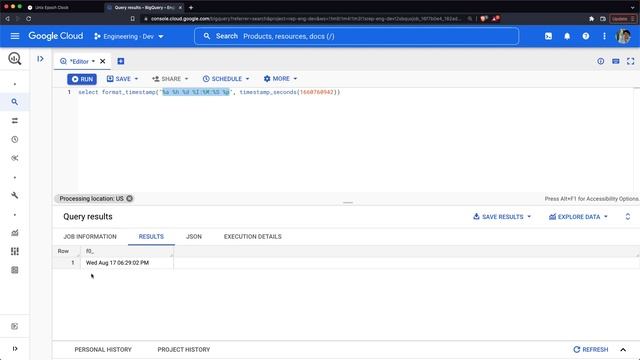
Task: Expand or collapse query results panel
Action: (628, 217)
